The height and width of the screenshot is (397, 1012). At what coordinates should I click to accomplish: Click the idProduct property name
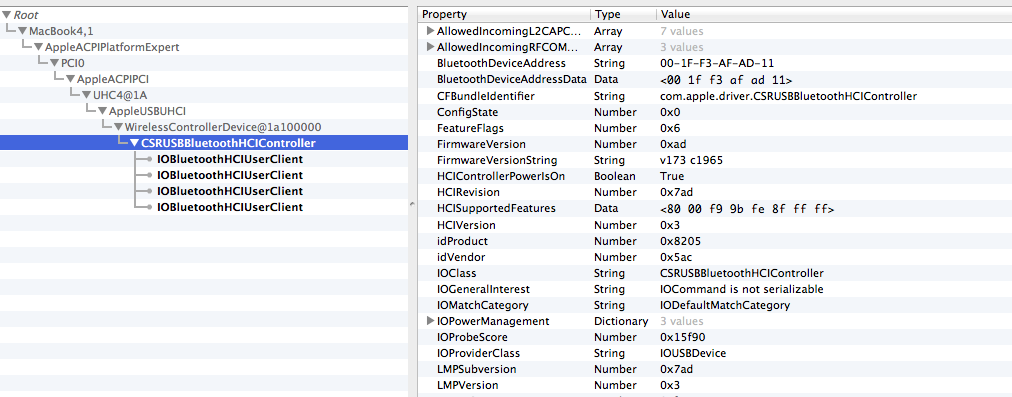coord(462,241)
